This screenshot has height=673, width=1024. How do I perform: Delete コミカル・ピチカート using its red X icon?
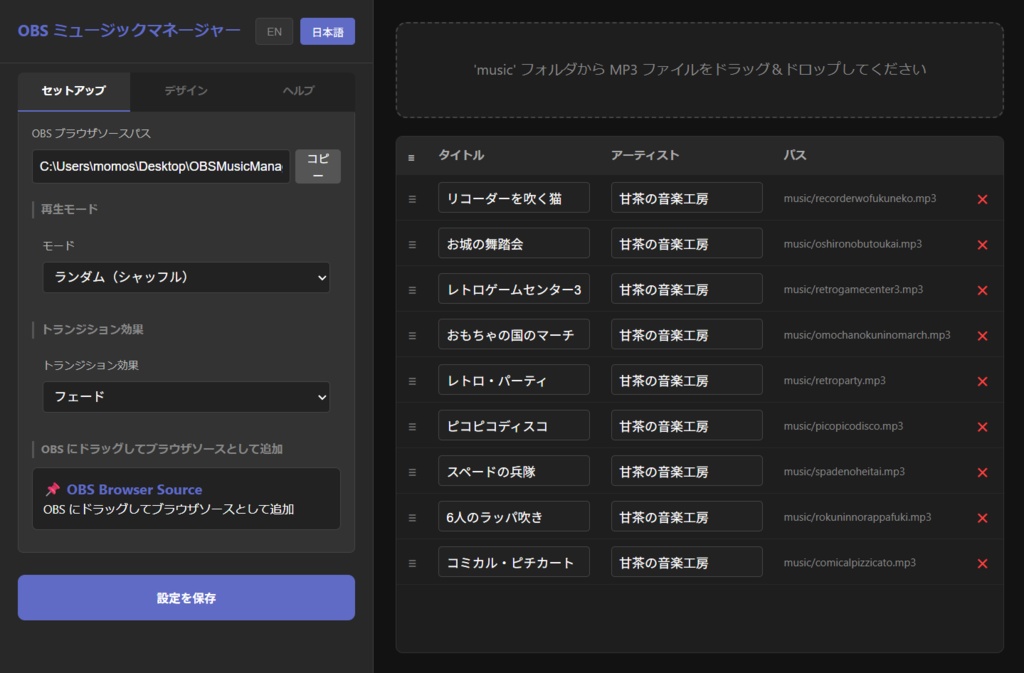coord(981,562)
